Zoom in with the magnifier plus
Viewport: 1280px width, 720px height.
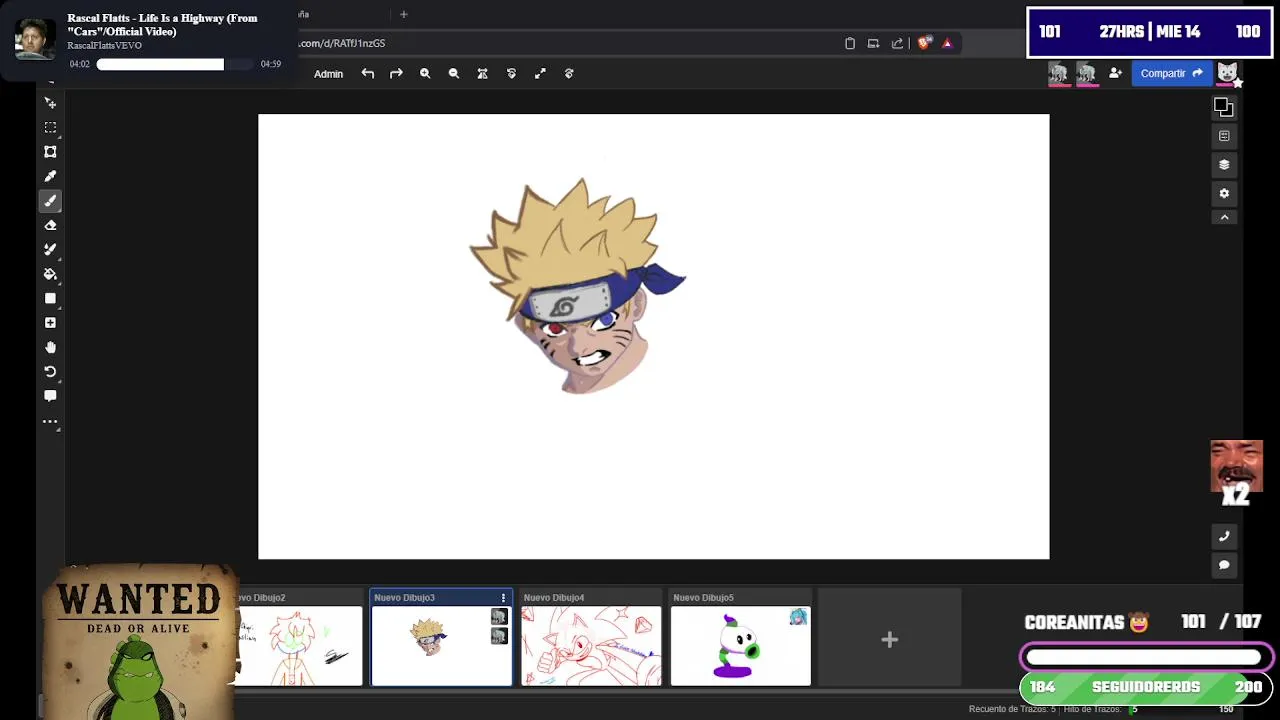coord(425,73)
